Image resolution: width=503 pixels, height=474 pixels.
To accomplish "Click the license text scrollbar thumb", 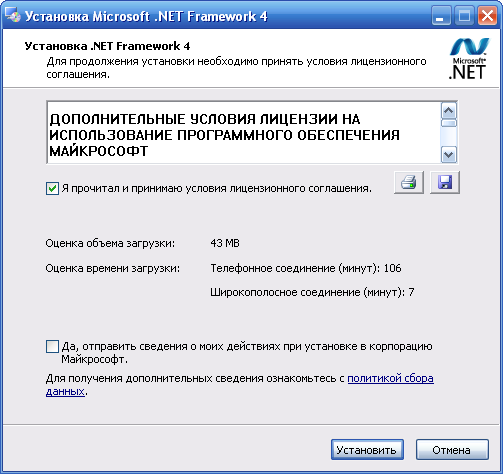I will point(449,123).
